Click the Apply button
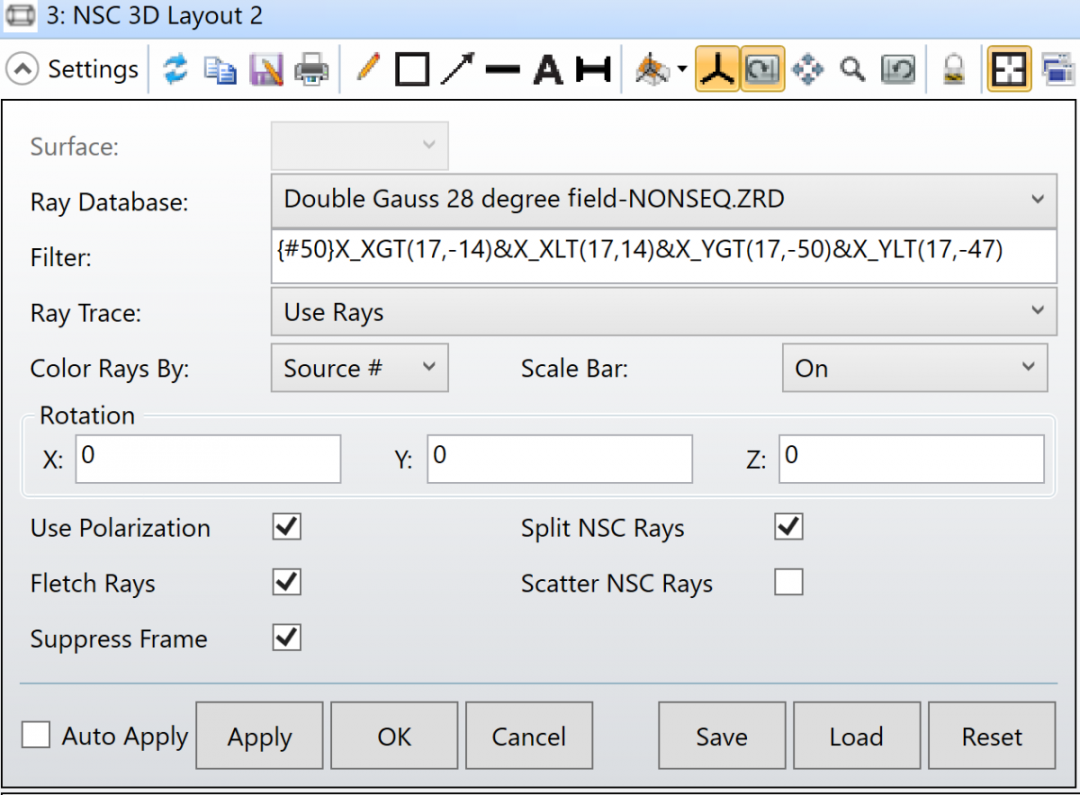The image size is (1080, 795). [259, 736]
